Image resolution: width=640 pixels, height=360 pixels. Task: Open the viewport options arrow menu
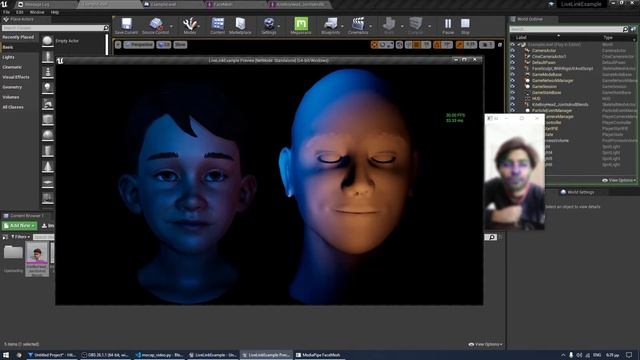tap(118, 44)
